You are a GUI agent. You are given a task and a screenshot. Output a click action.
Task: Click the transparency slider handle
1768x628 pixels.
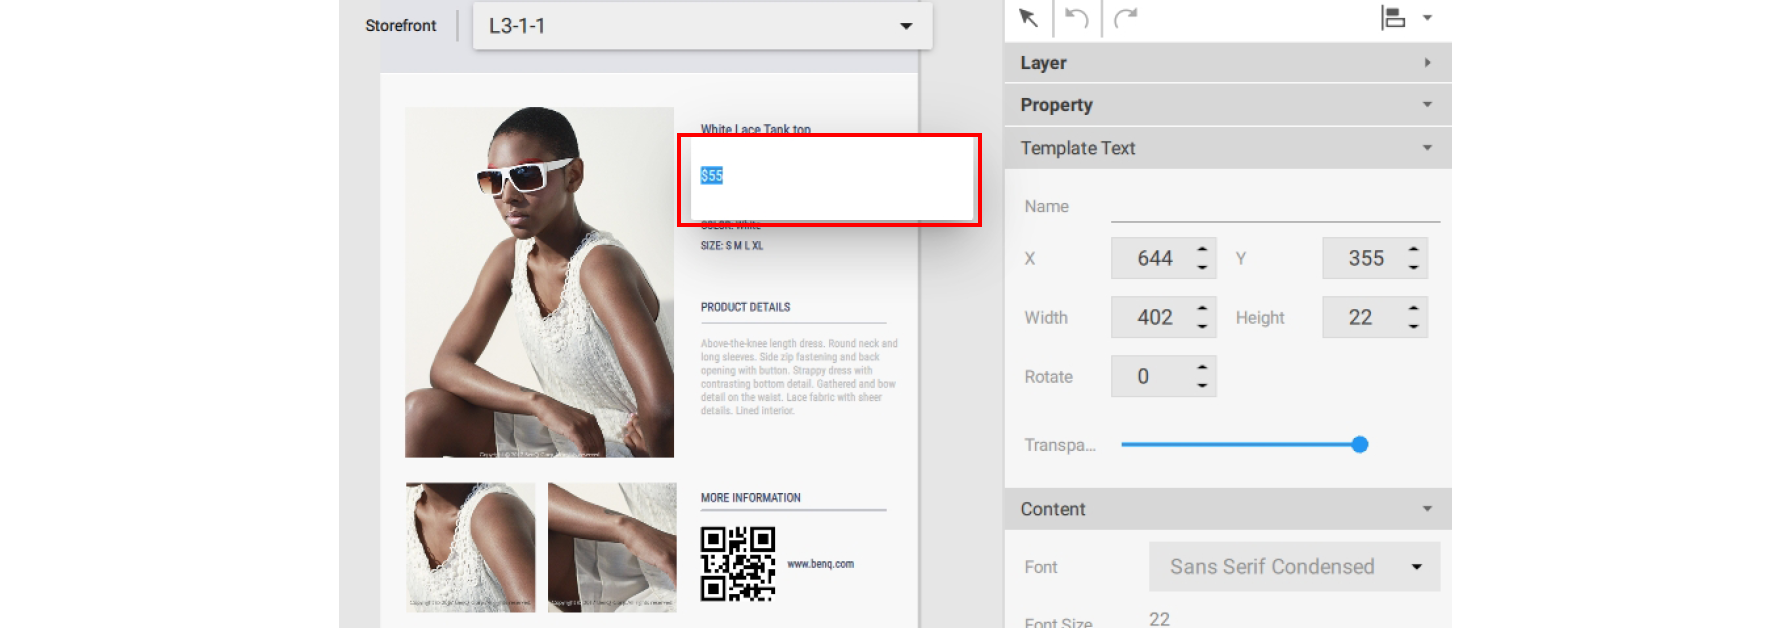click(x=1359, y=445)
